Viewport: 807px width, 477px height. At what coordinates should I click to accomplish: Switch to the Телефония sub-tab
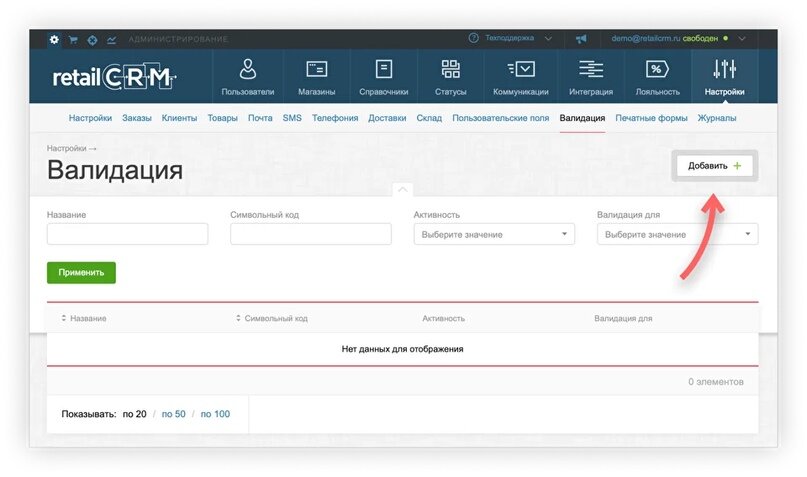click(335, 118)
